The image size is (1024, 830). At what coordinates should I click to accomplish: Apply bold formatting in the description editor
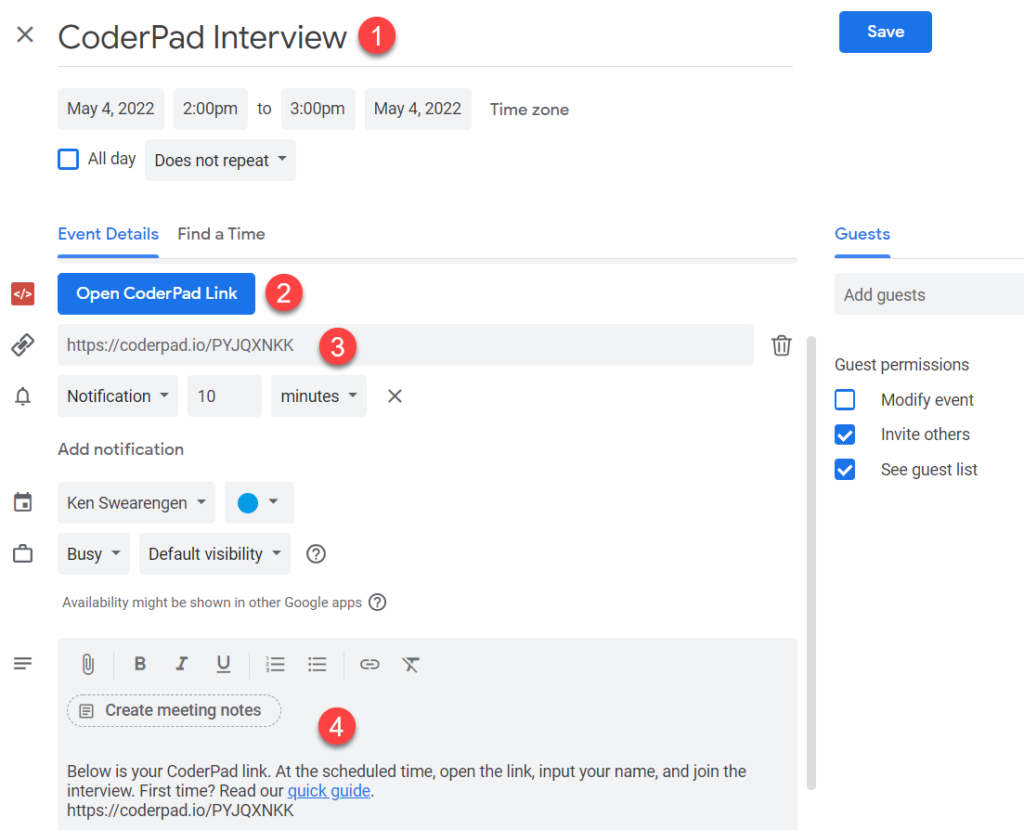click(x=139, y=664)
